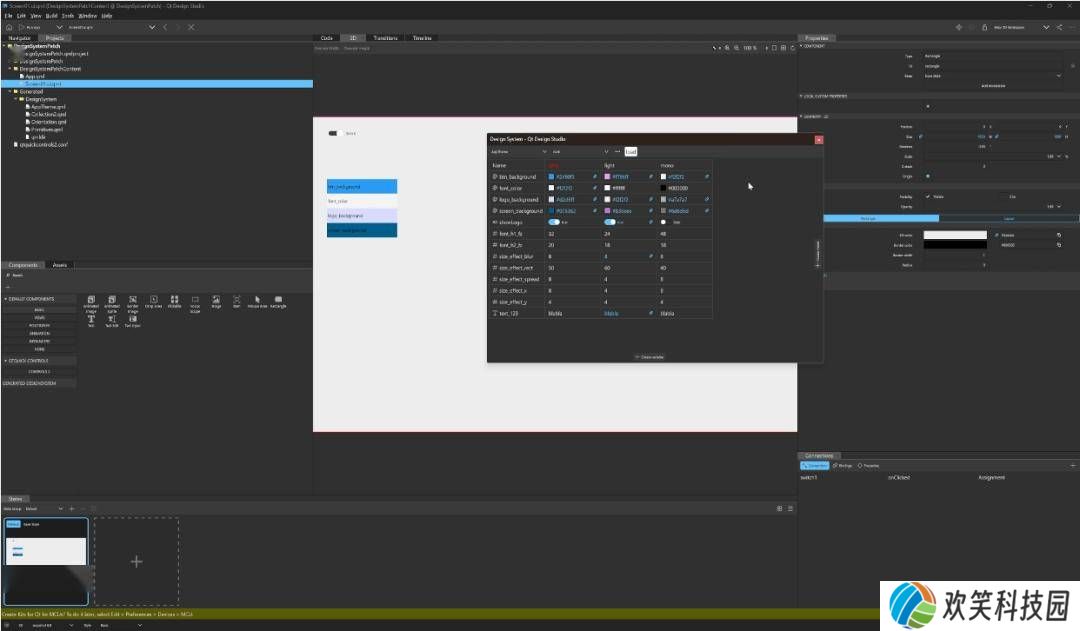Click the Load button in Design System dialog
Viewport: 1080px width, 631px height.
click(x=631, y=152)
